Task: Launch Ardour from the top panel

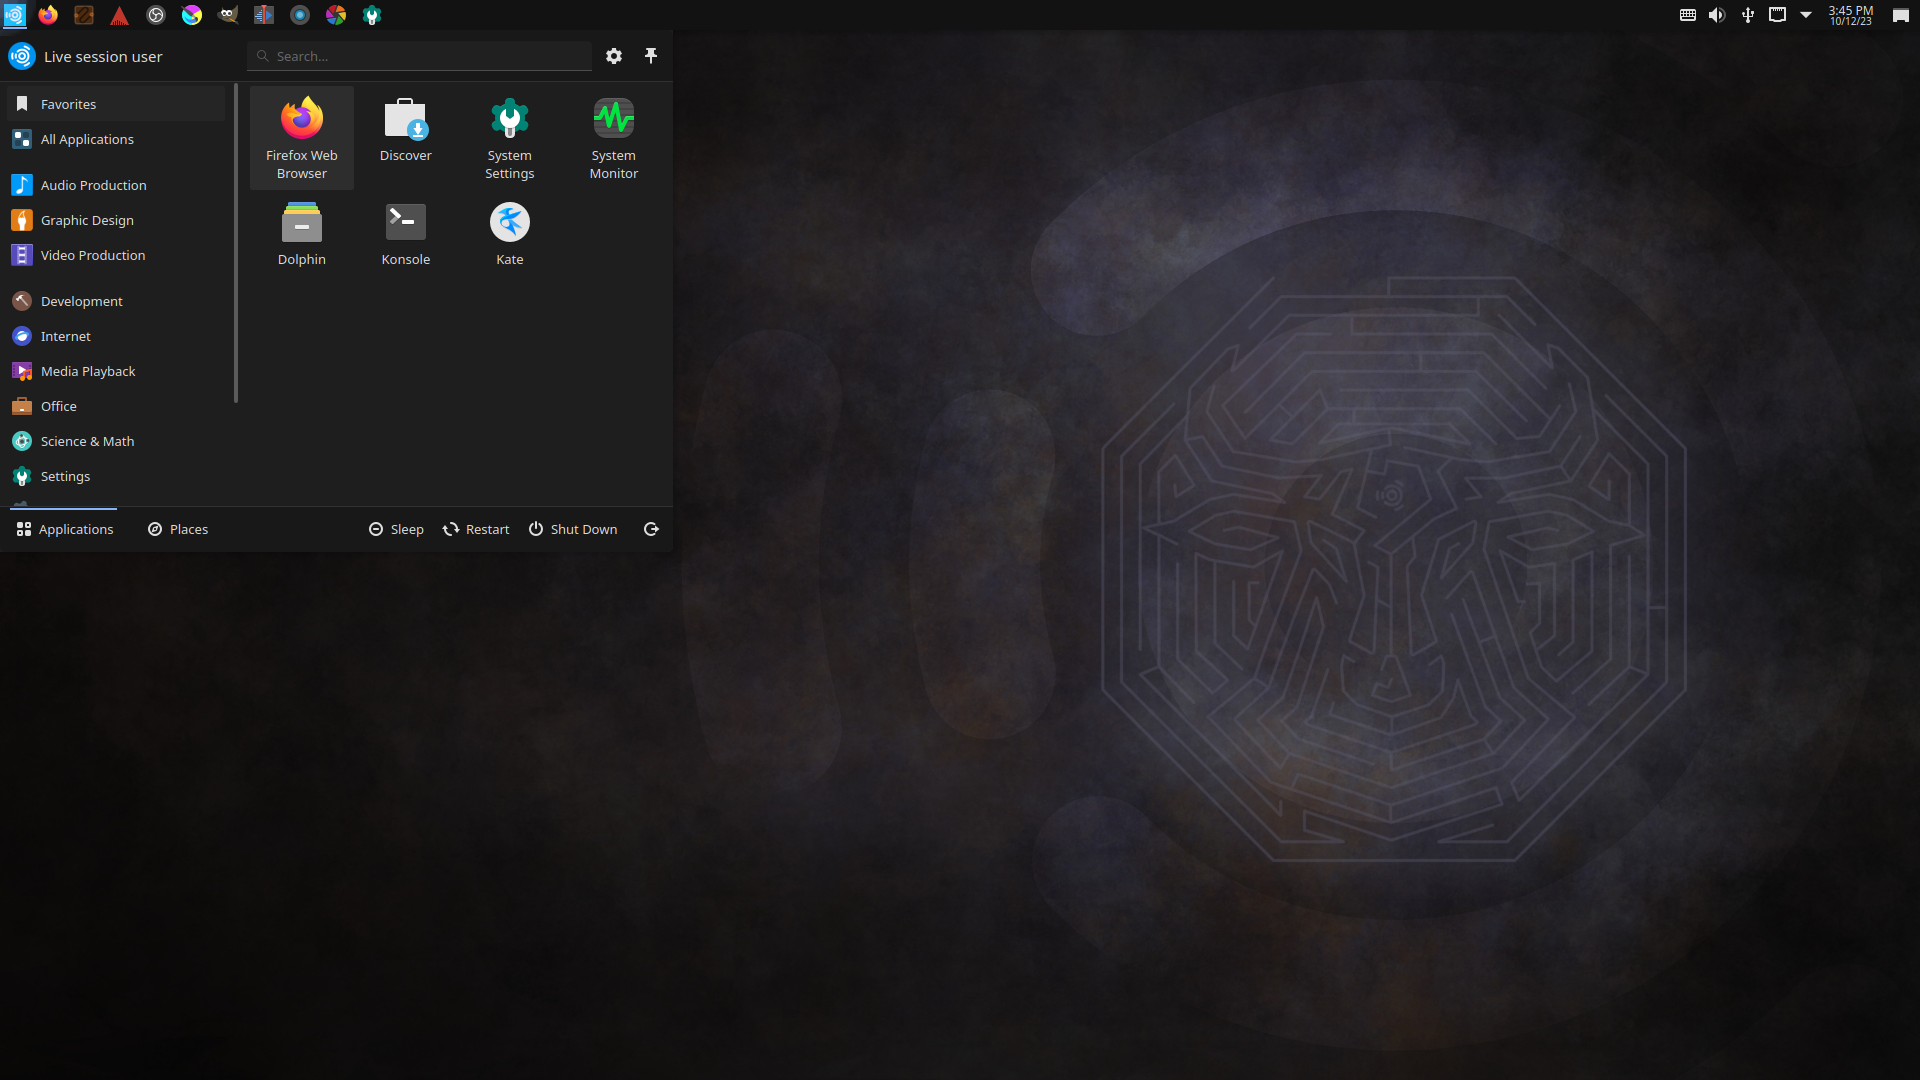Action: pos(120,15)
